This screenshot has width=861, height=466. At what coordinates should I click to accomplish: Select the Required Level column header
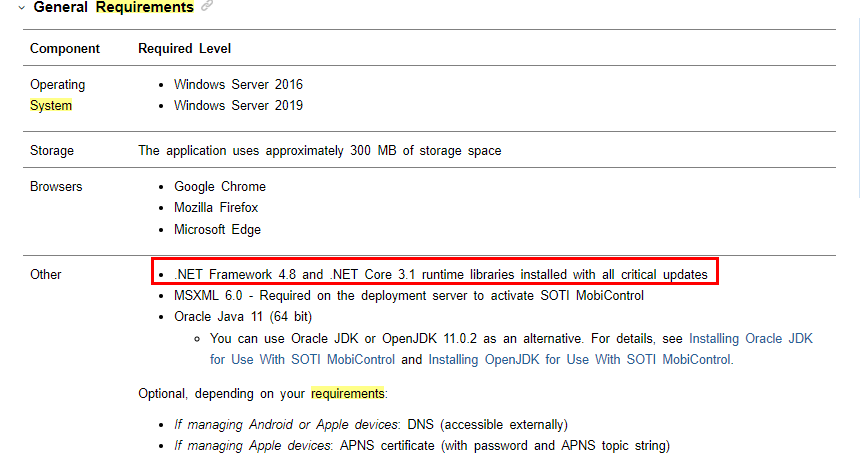pos(185,48)
